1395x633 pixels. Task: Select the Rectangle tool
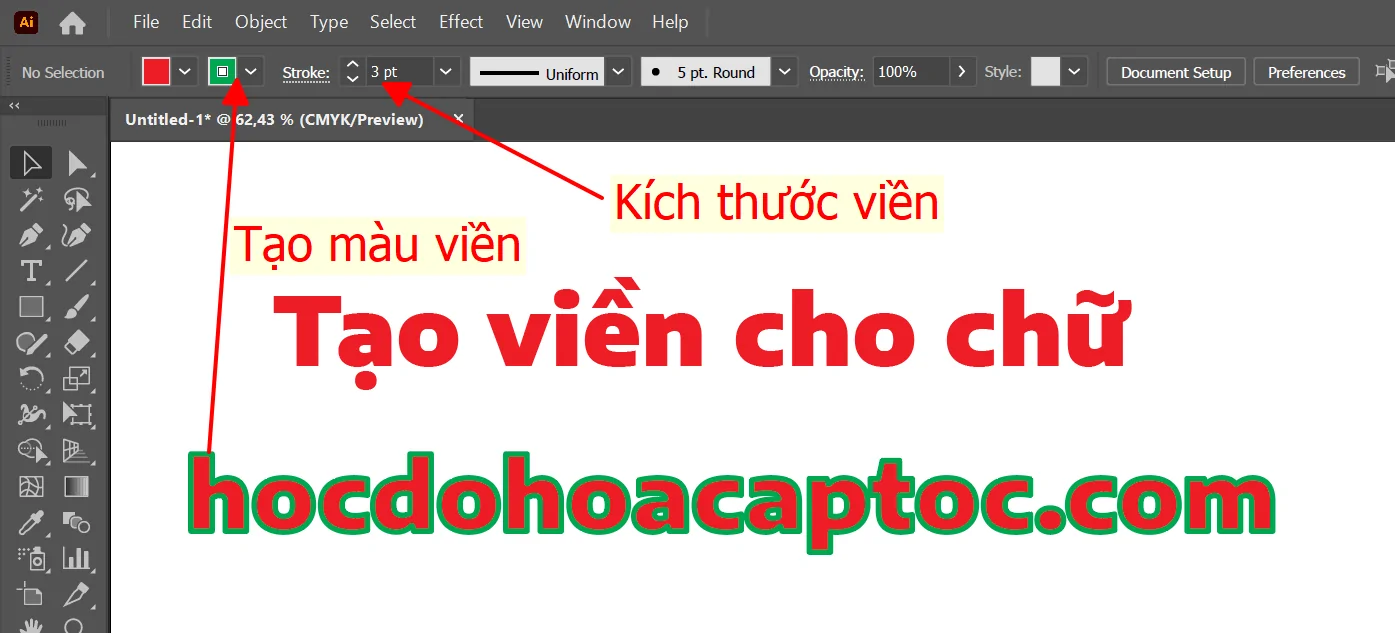pyautogui.click(x=31, y=307)
